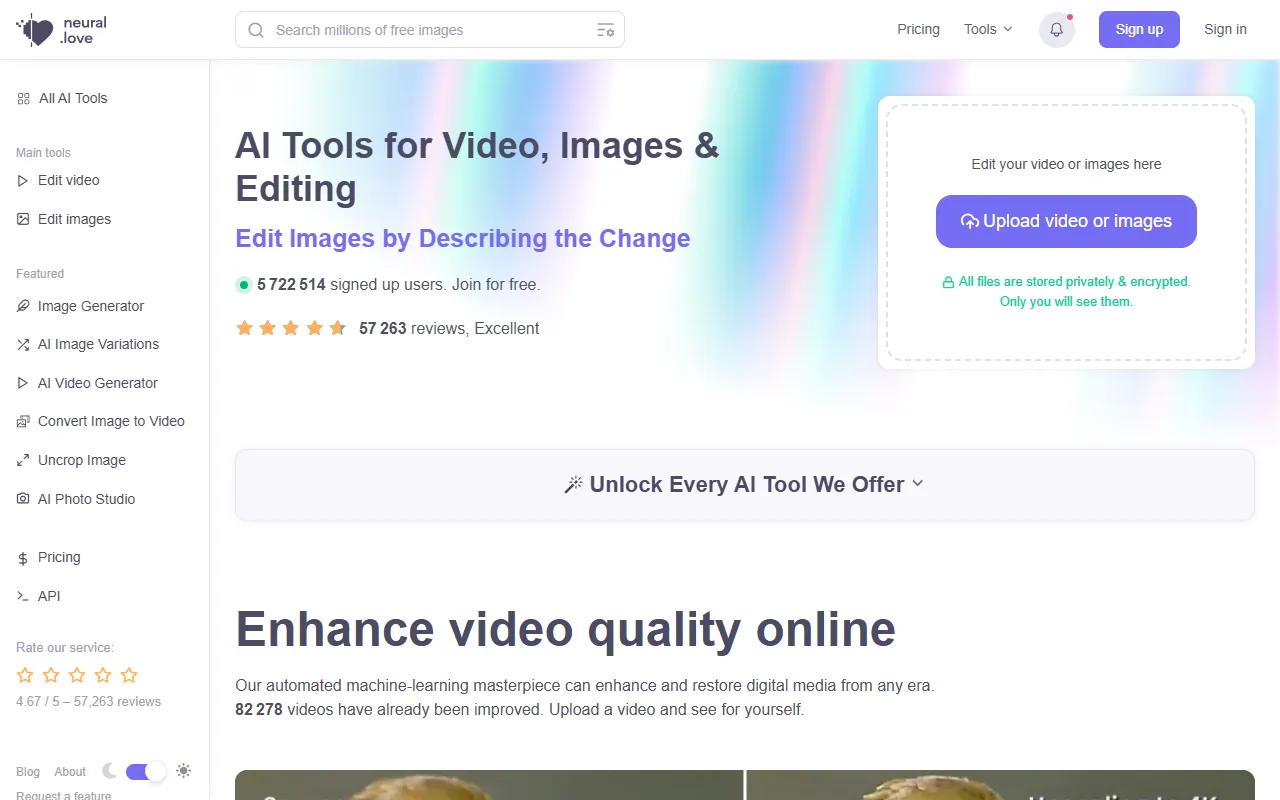Focus the search free images field
The width and height of the screenshot is (1280, 800).
click(x=430, y=30)
